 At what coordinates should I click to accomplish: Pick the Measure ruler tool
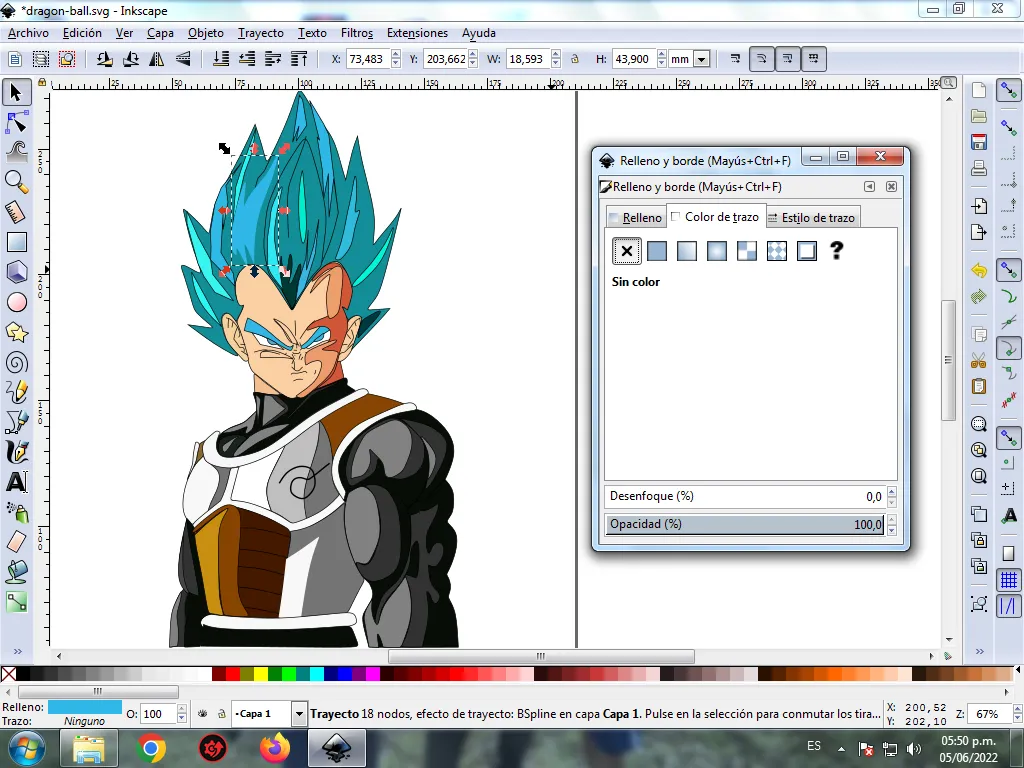[x=16, y=212]
